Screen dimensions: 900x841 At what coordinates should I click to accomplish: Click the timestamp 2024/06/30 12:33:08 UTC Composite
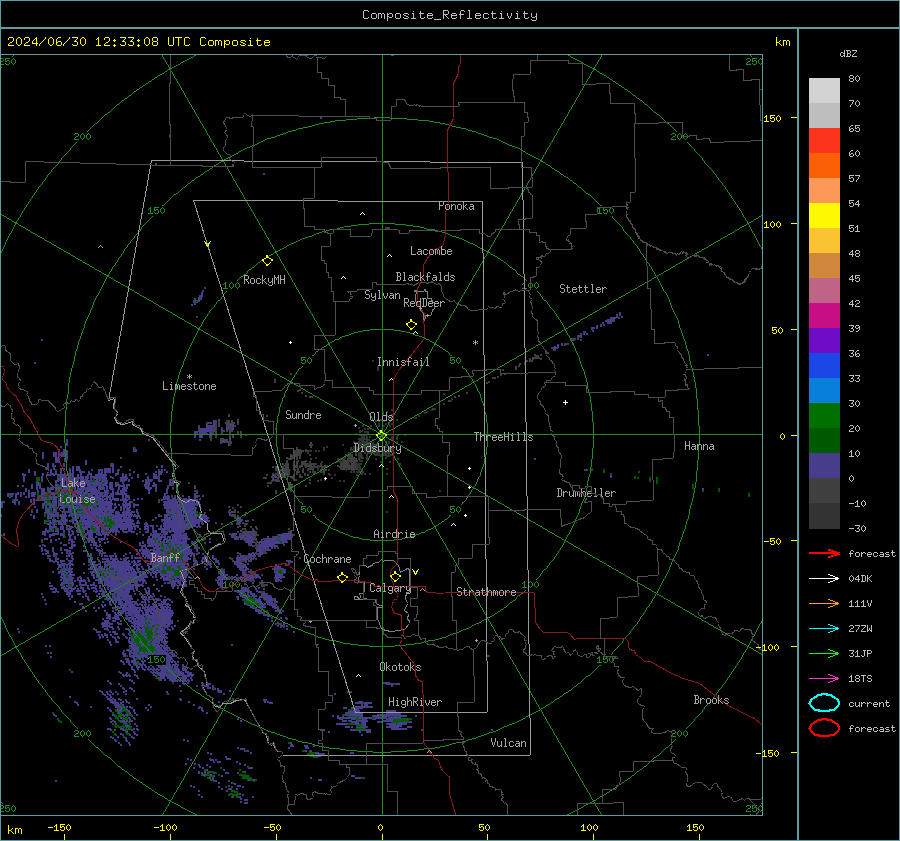click(138, 42)
